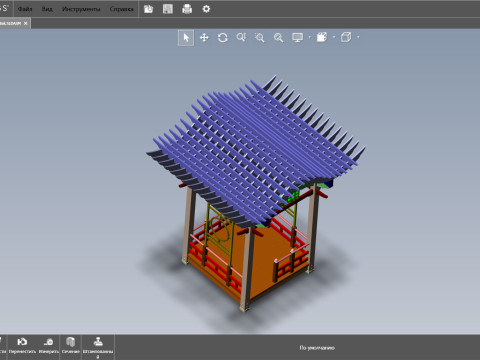Click the monitor display style icon
The image size is (480, 360).
[297, 38]
